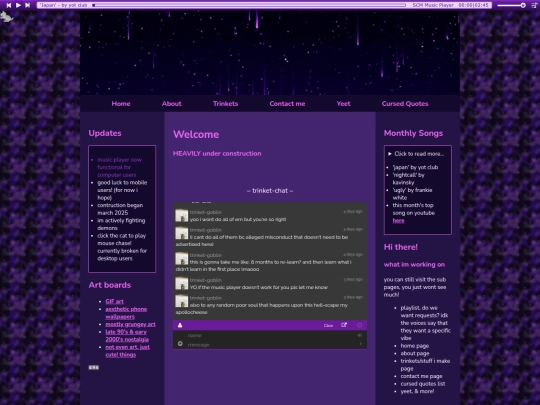Mute chat sounds with speaker icon
The image size is (540, 405).
360,335
